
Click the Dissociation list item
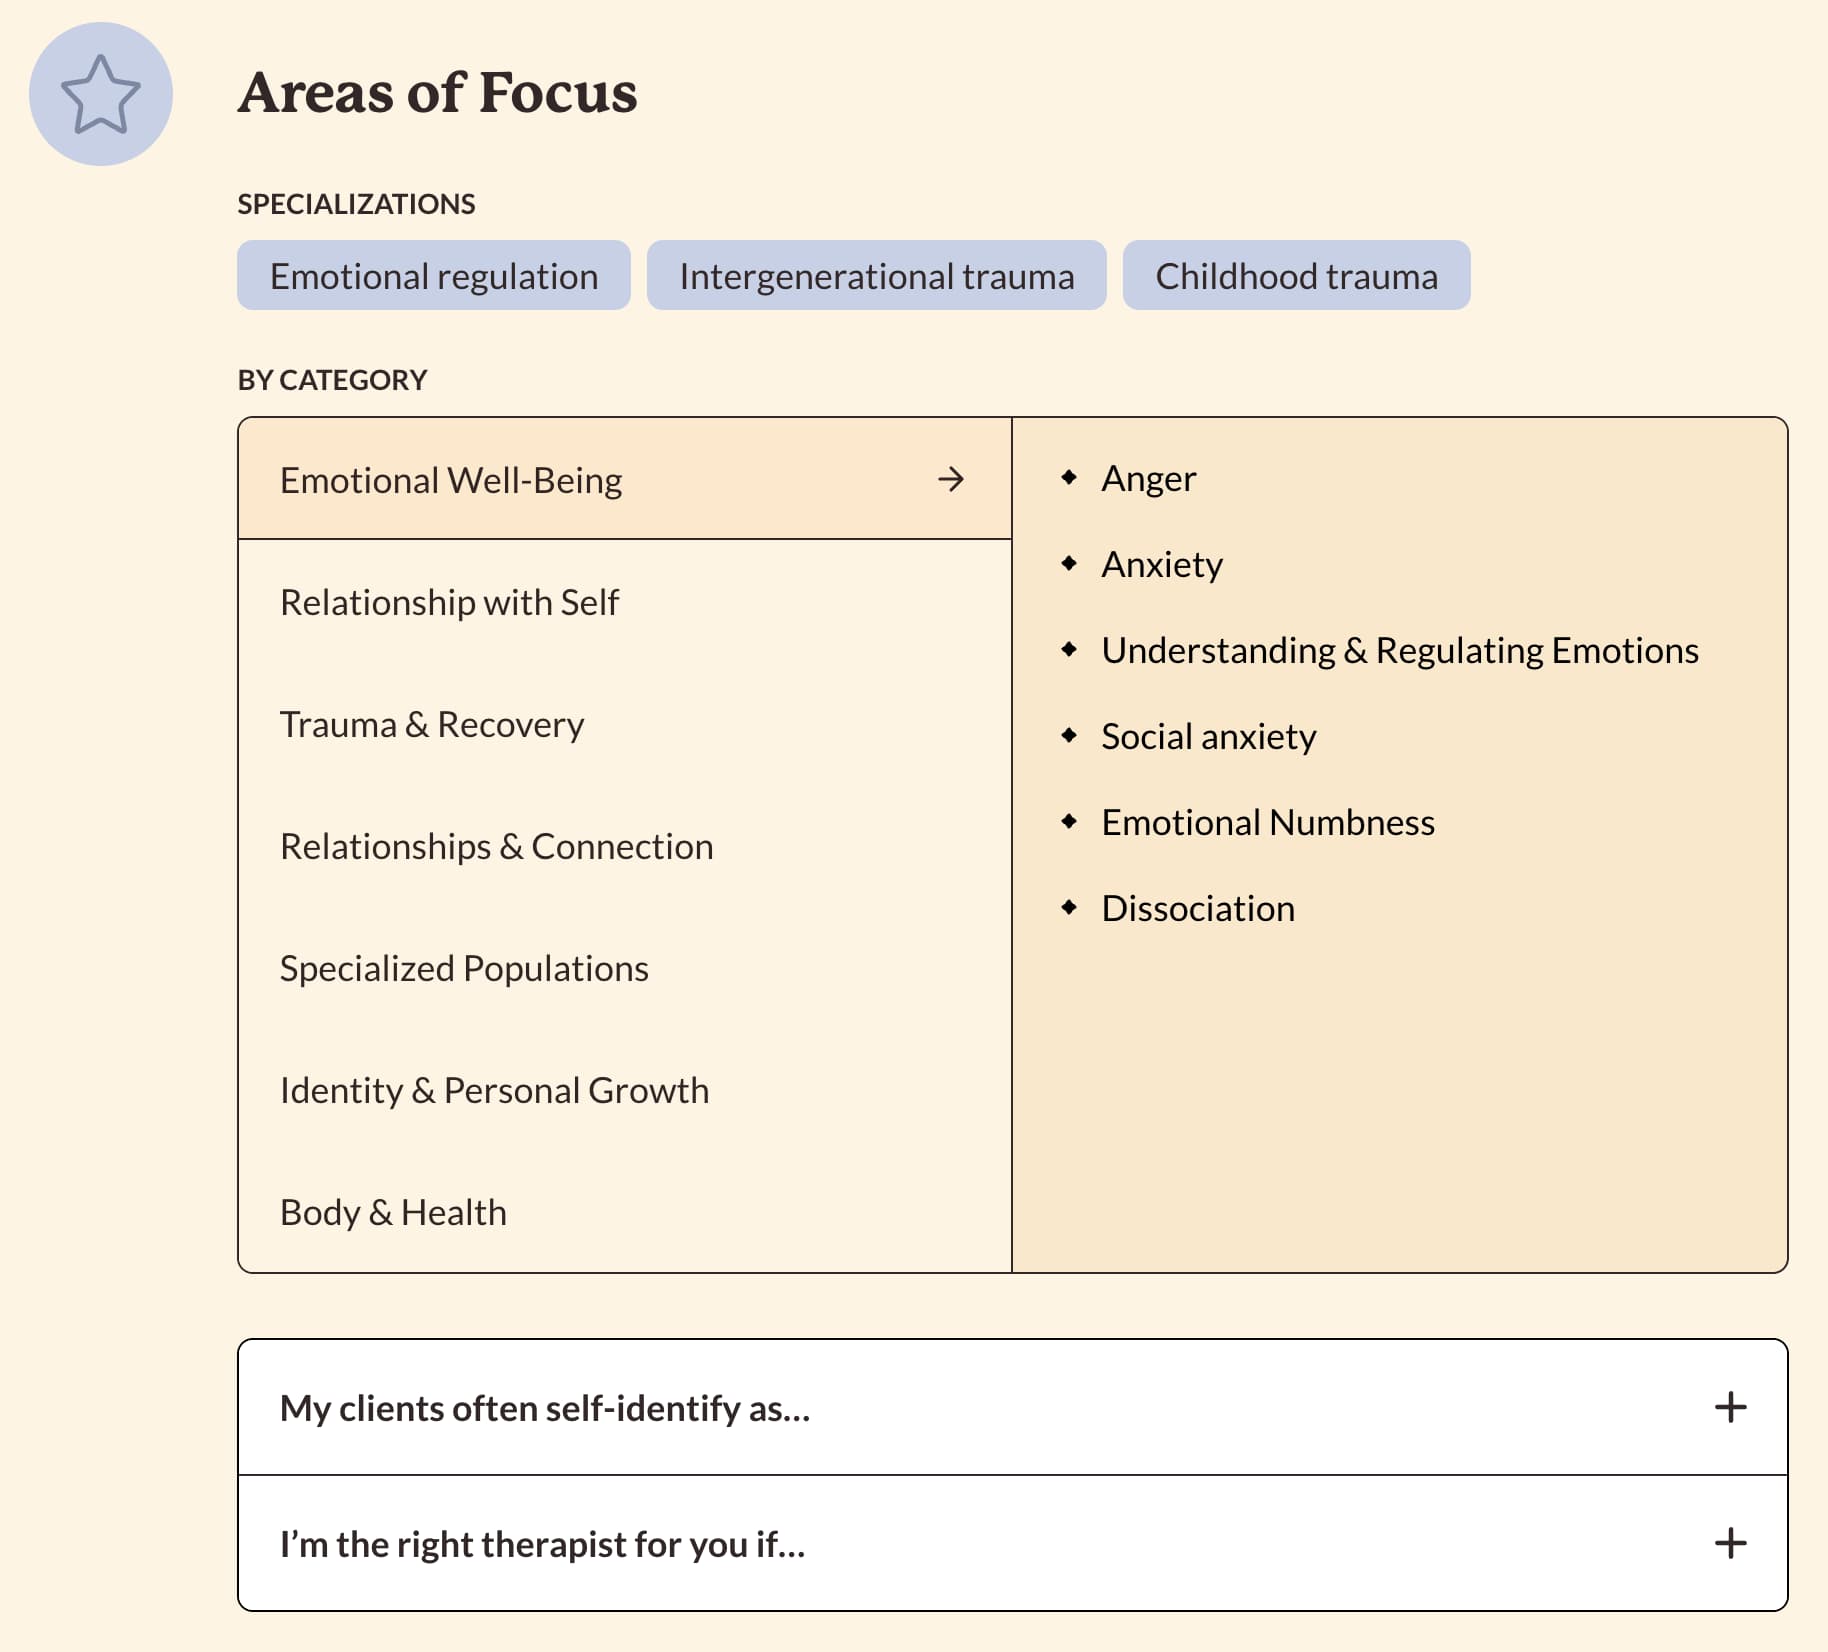[x=1198, y=908]
